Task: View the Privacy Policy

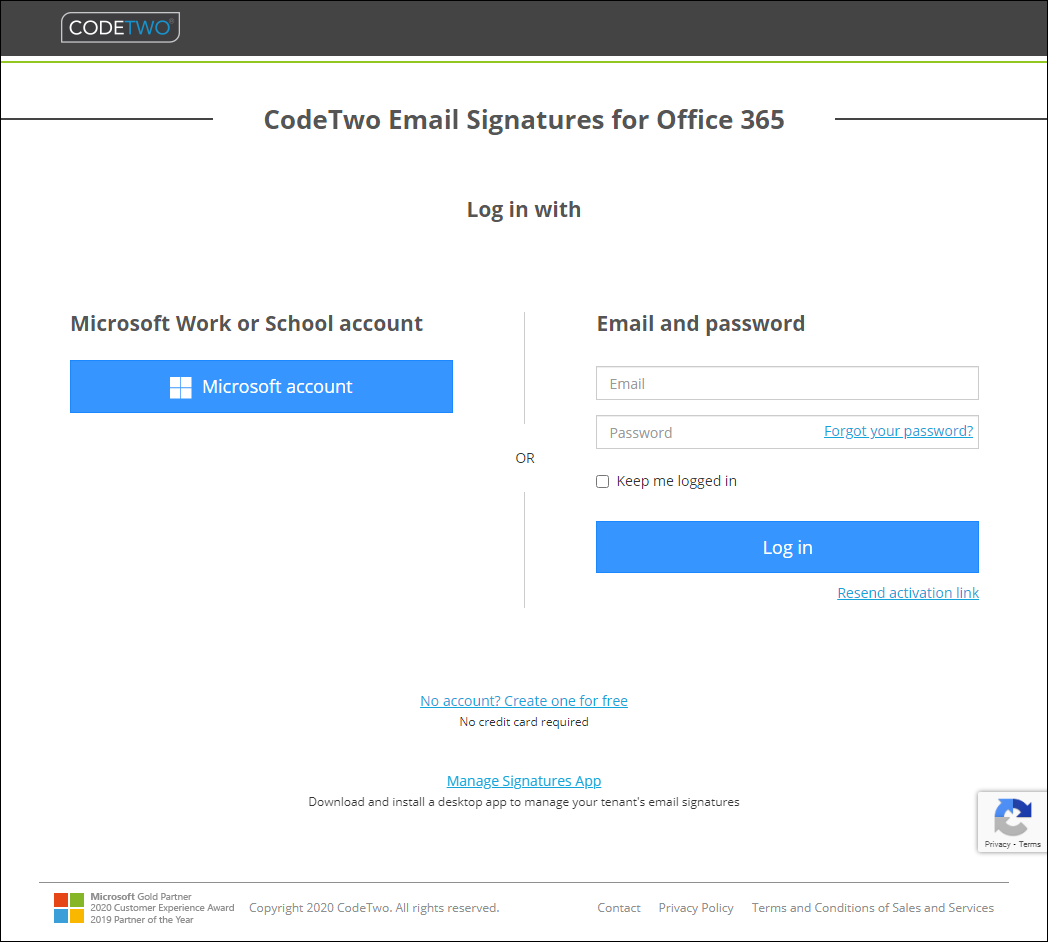Action: [696, 907]
